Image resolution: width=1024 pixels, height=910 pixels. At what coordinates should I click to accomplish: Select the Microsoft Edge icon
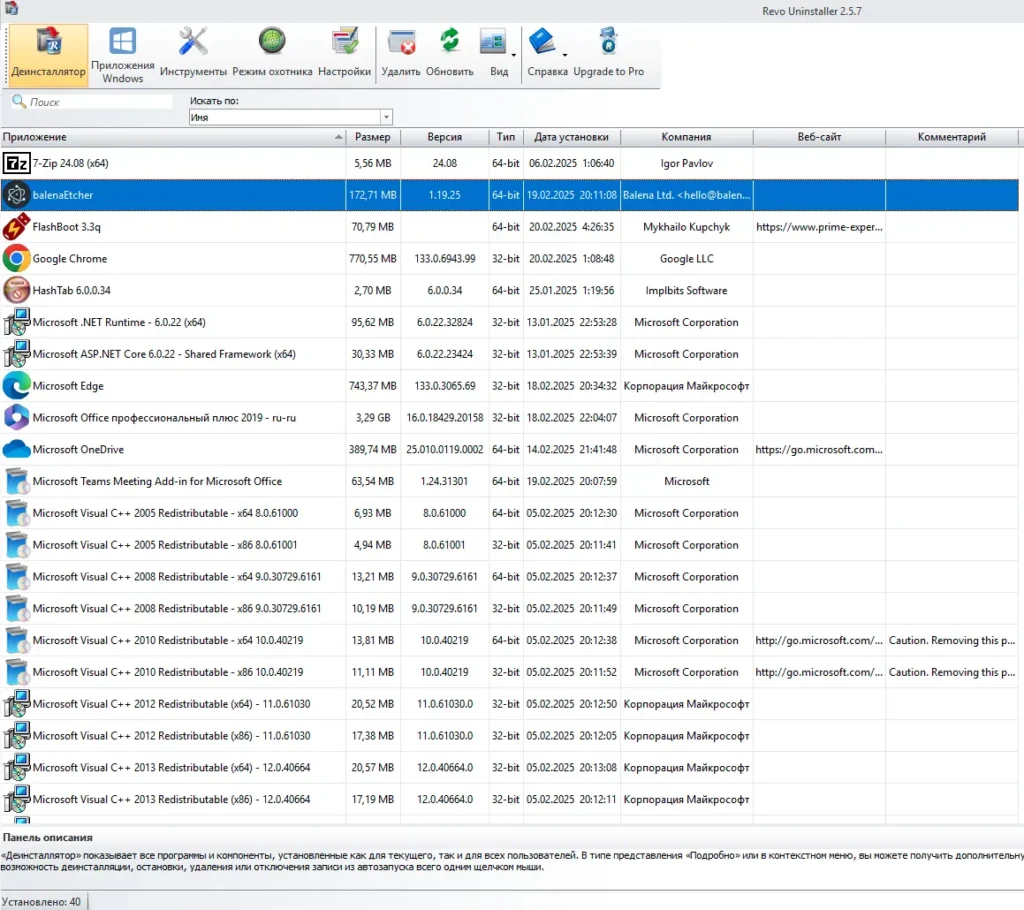(x=16, y=385)
